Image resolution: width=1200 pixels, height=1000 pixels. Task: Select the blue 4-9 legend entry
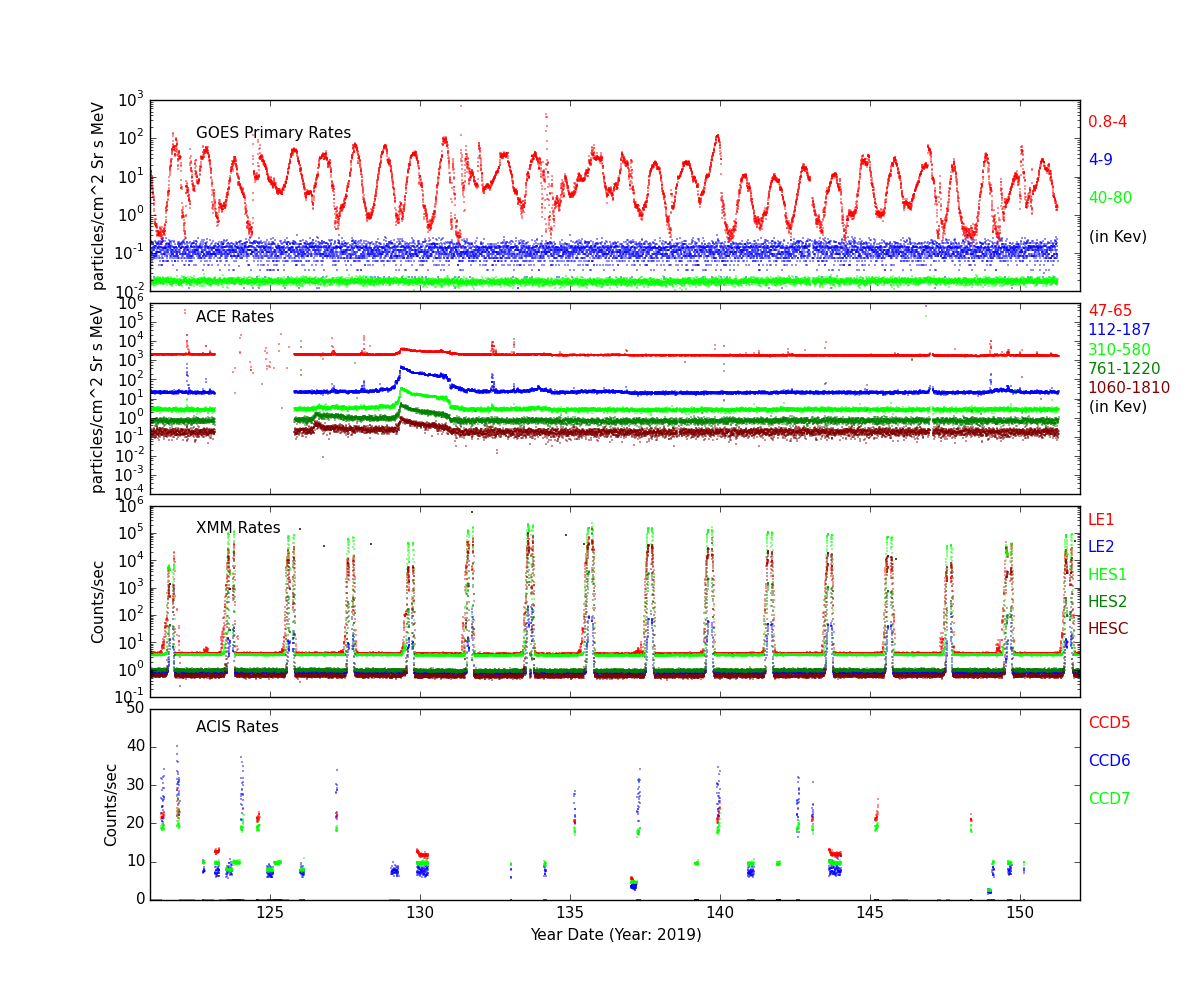click(1100, 160)
